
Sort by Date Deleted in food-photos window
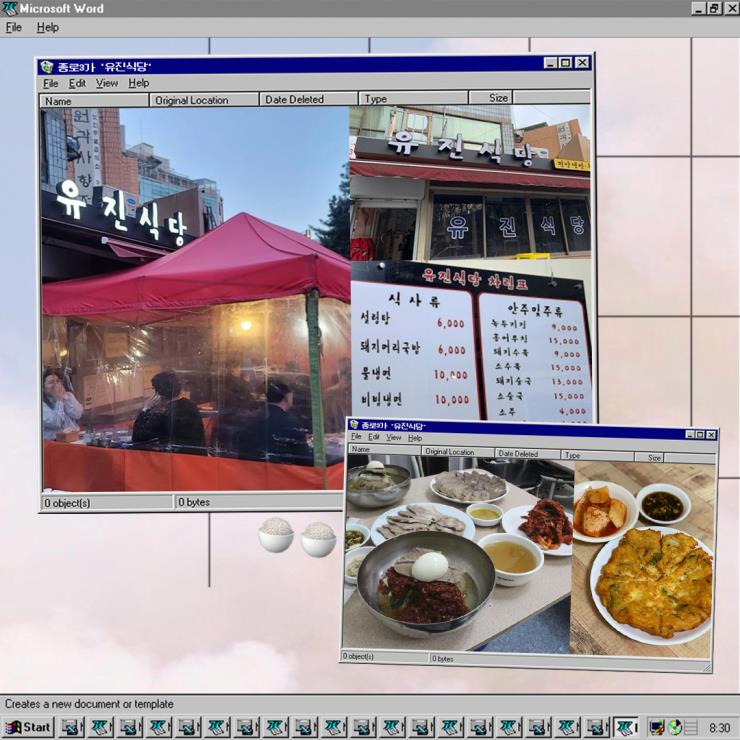coord(528,454)
